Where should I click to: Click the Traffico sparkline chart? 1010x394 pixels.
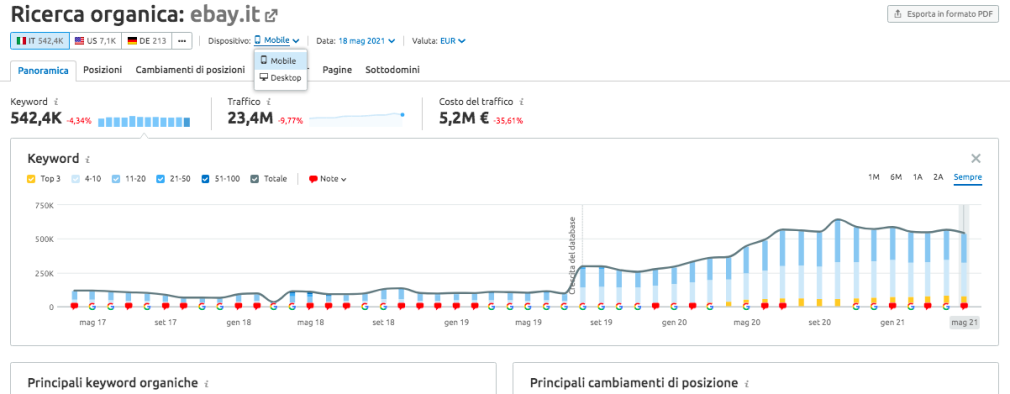point(357,119)
